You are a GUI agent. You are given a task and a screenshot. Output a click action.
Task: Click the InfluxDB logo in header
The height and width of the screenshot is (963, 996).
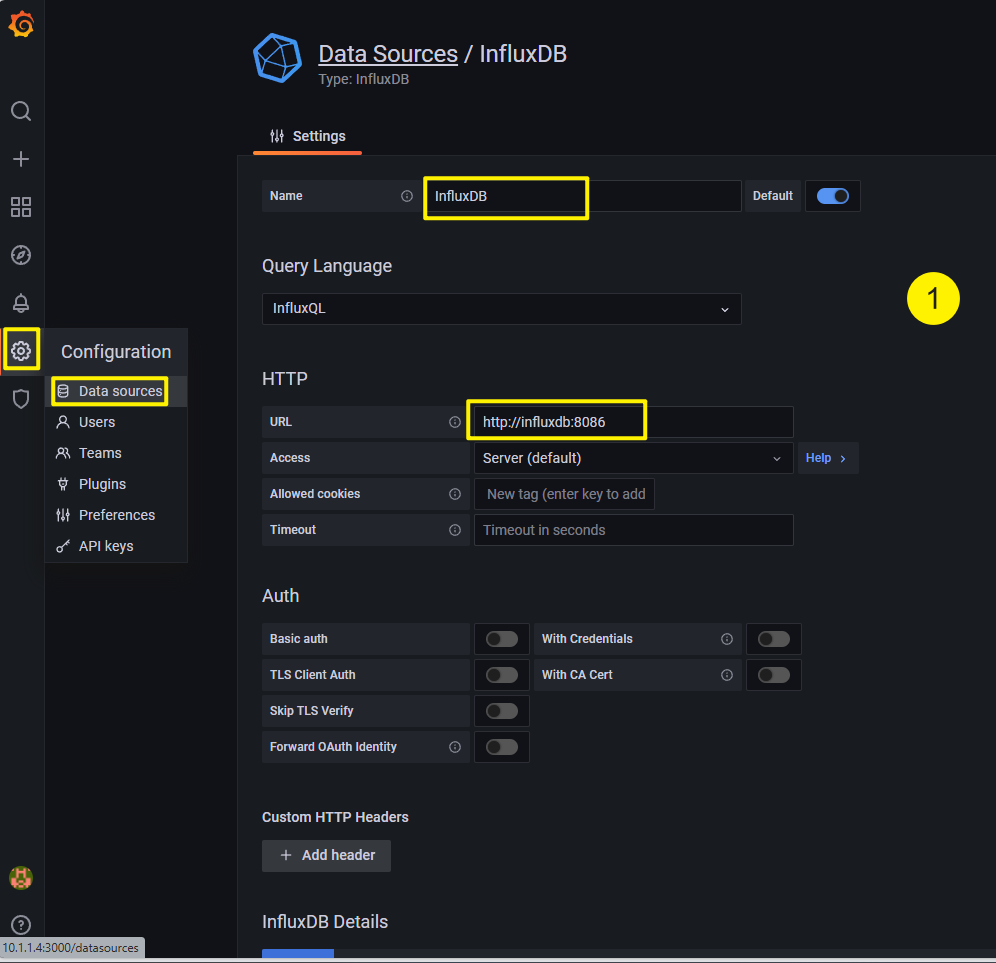tap(278, 58)
